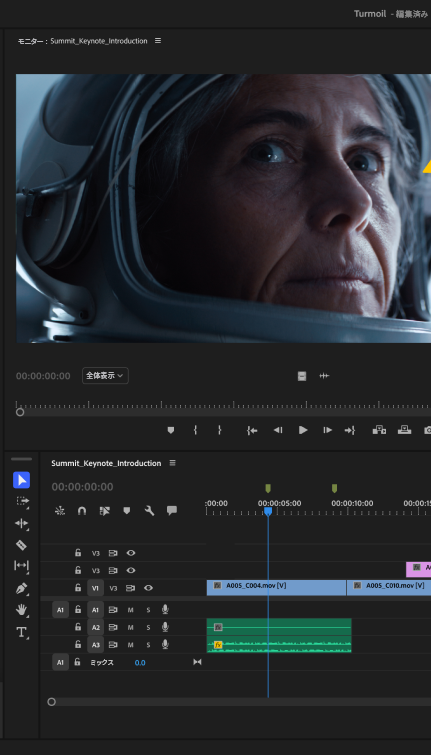This screenshot has width=431, height=755.
Task: Click the timeline marker near 00:00:10:00
Action: tap(334, 489)
